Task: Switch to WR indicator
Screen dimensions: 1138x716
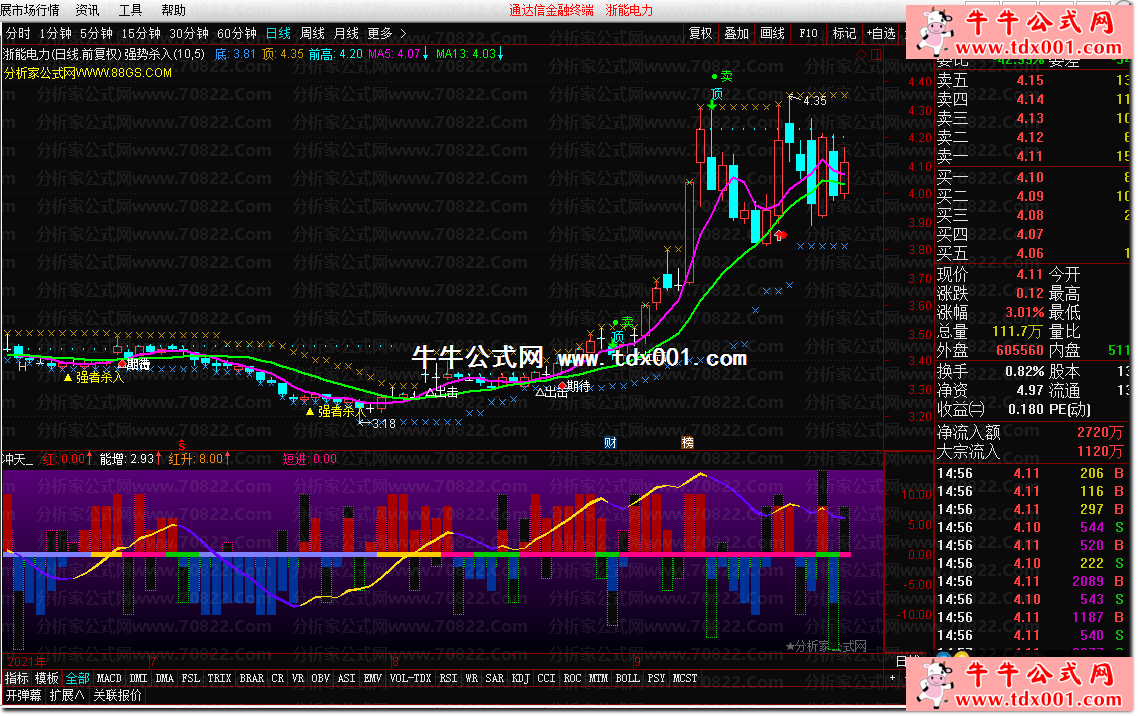Action: pos(471,678)
